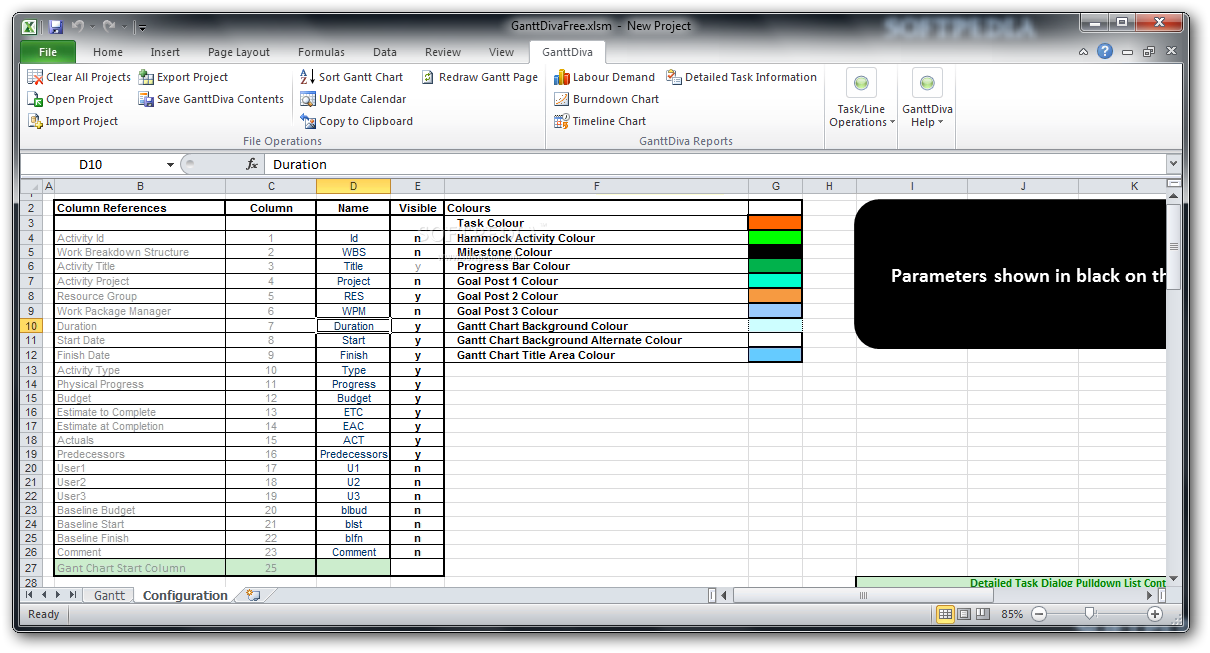Viewport: 1210px width, 653px height.
Task: Select the 'Predecessors' name cell
Action: click(353, 454)
